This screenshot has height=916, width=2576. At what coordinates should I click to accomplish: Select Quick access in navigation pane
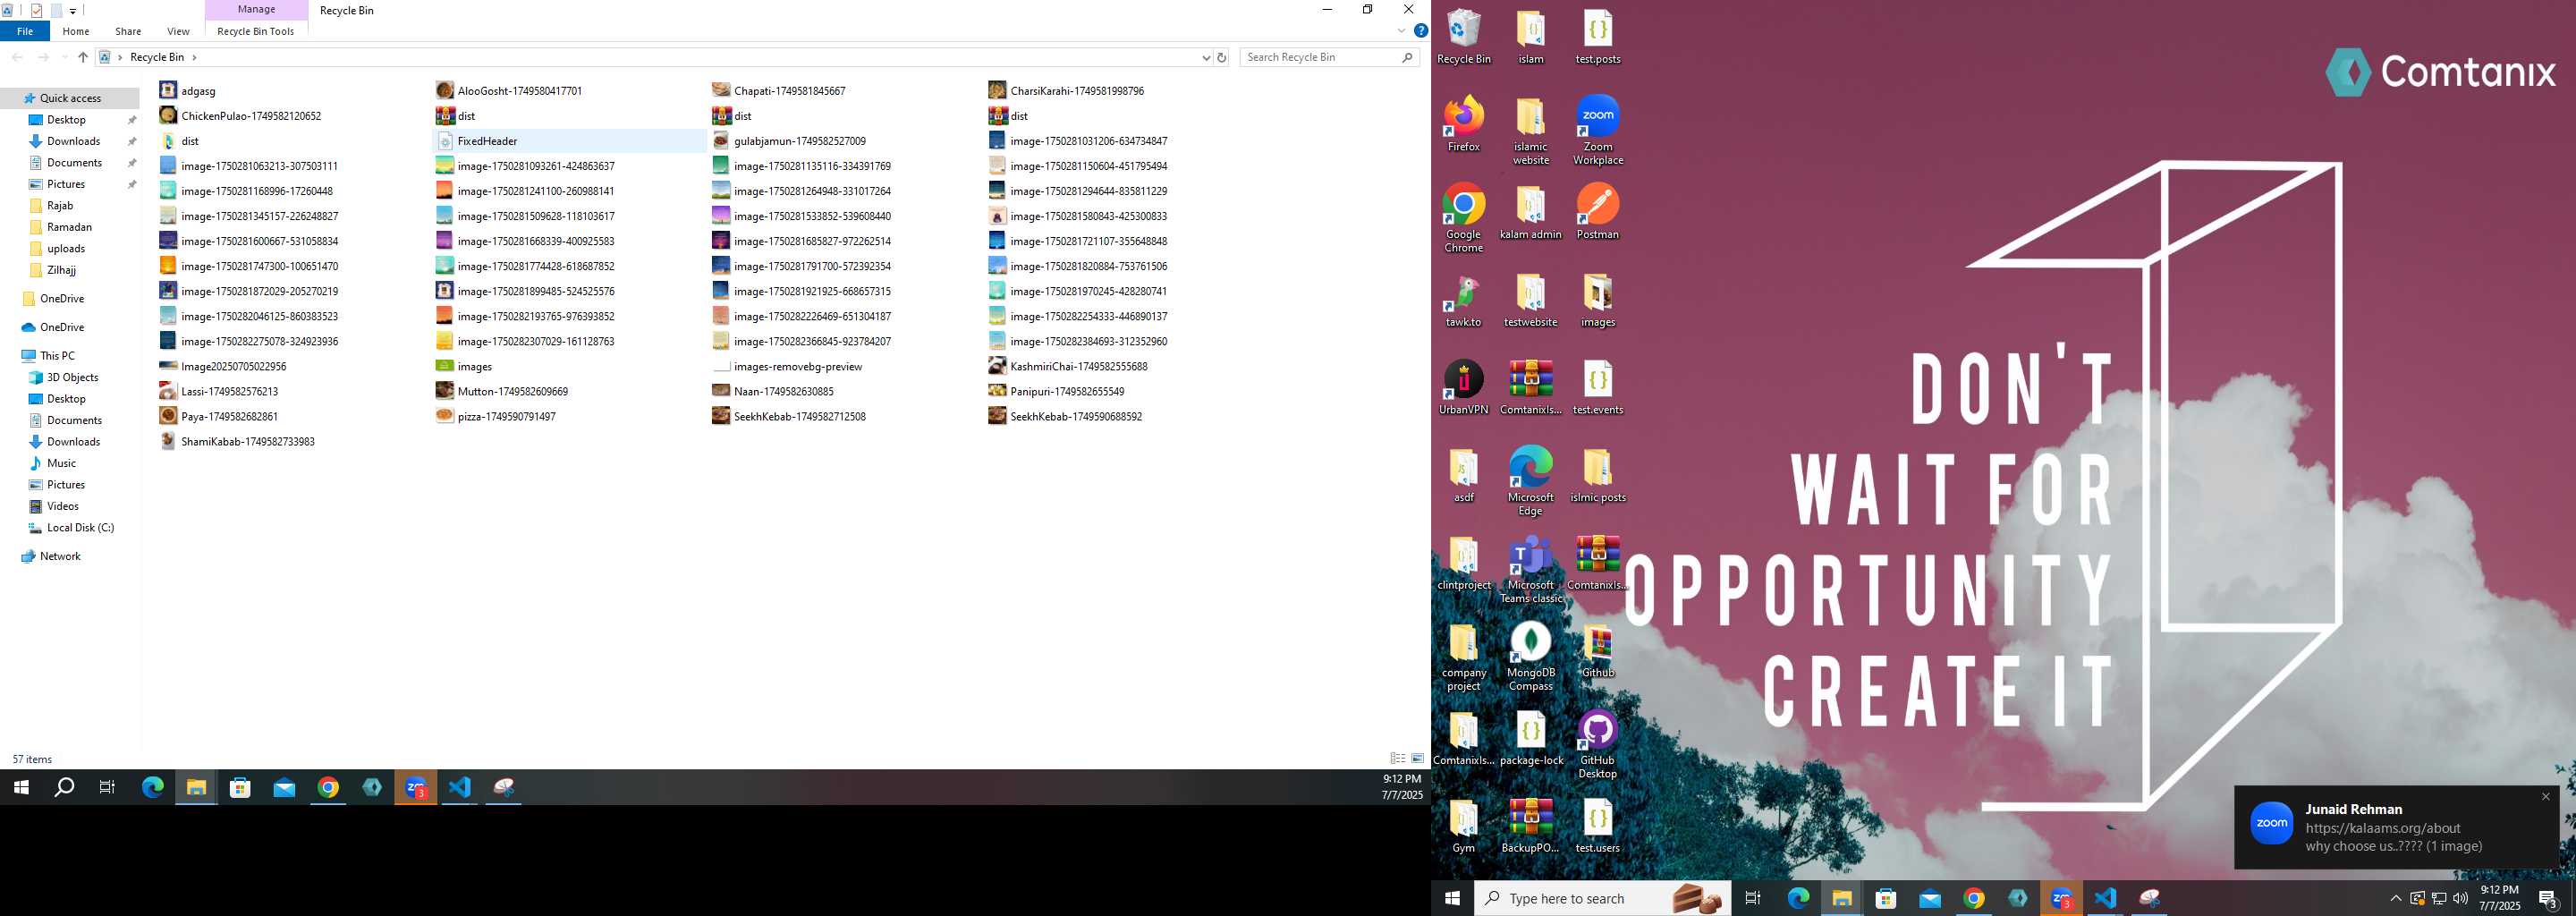[x=70, y=98]
